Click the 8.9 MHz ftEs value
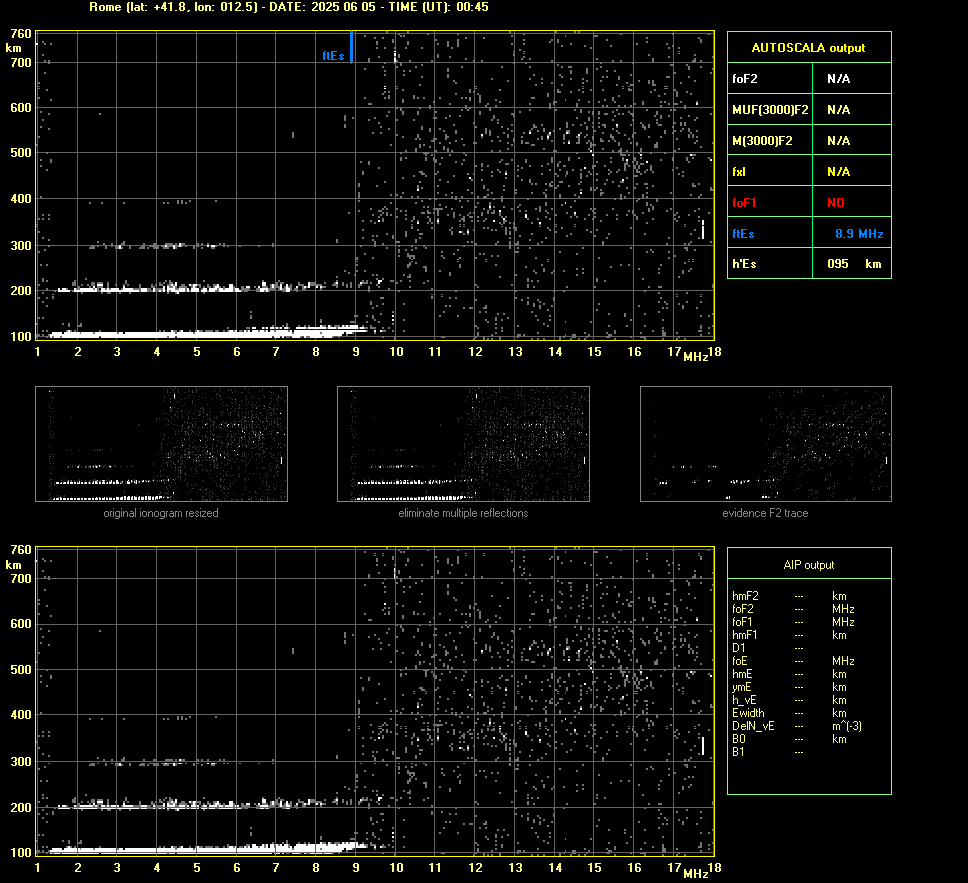 tap(859, 233)
